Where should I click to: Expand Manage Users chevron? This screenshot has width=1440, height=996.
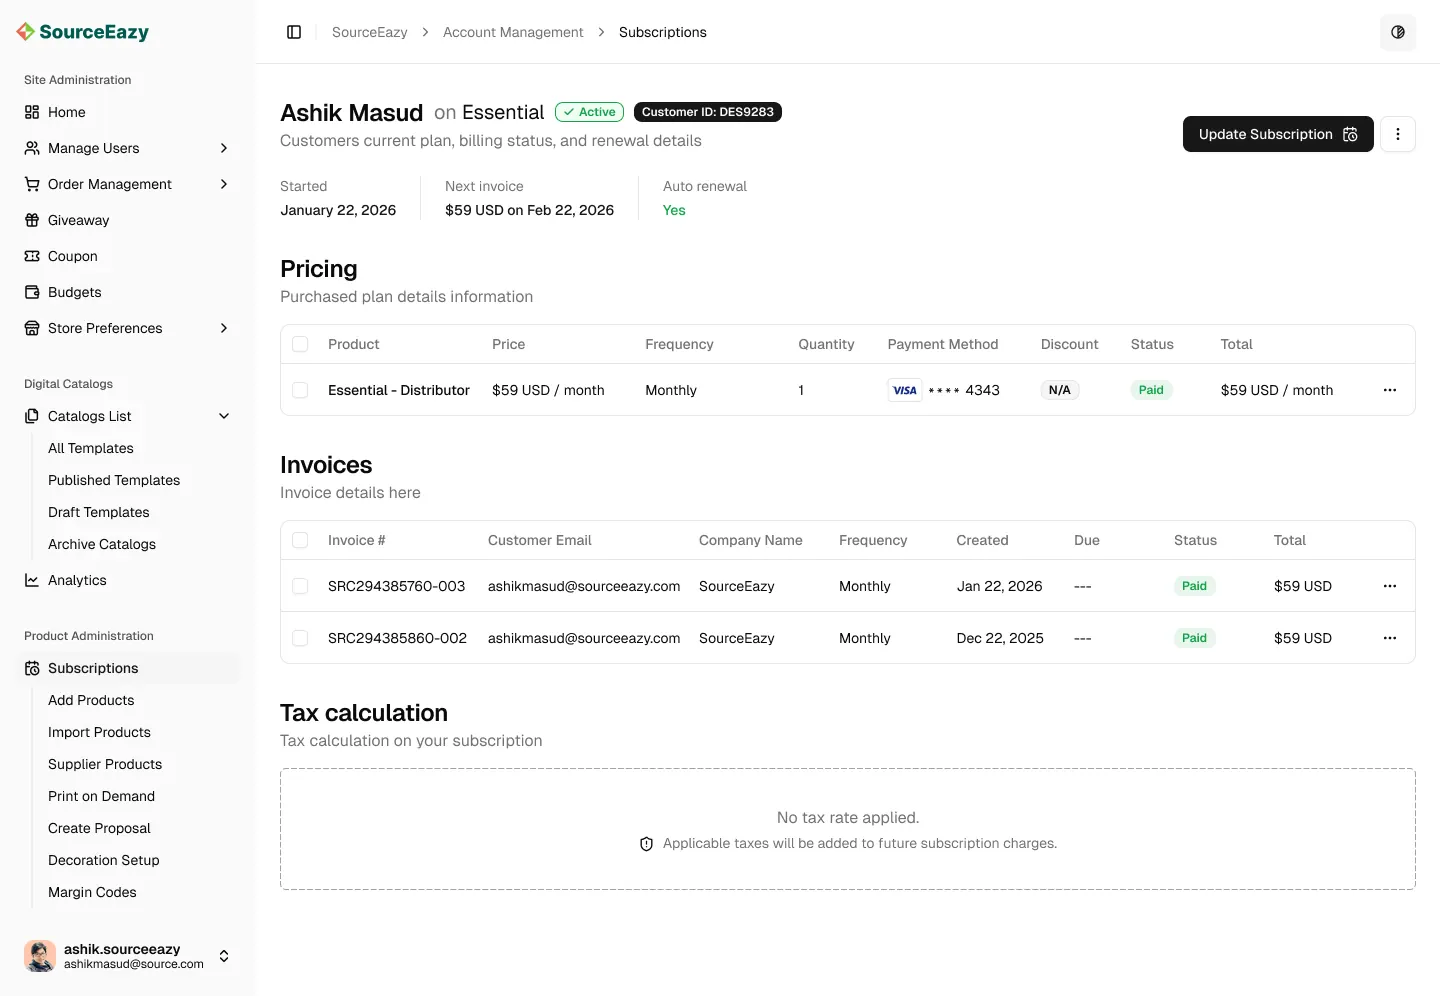coord(224,148)
